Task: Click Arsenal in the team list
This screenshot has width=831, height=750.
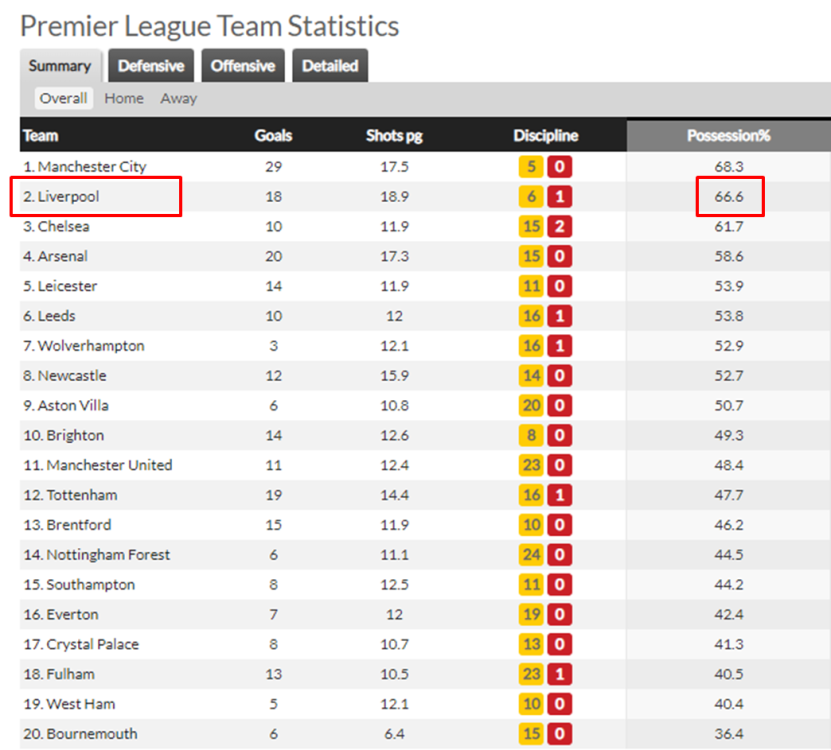Action: (63, 256)
